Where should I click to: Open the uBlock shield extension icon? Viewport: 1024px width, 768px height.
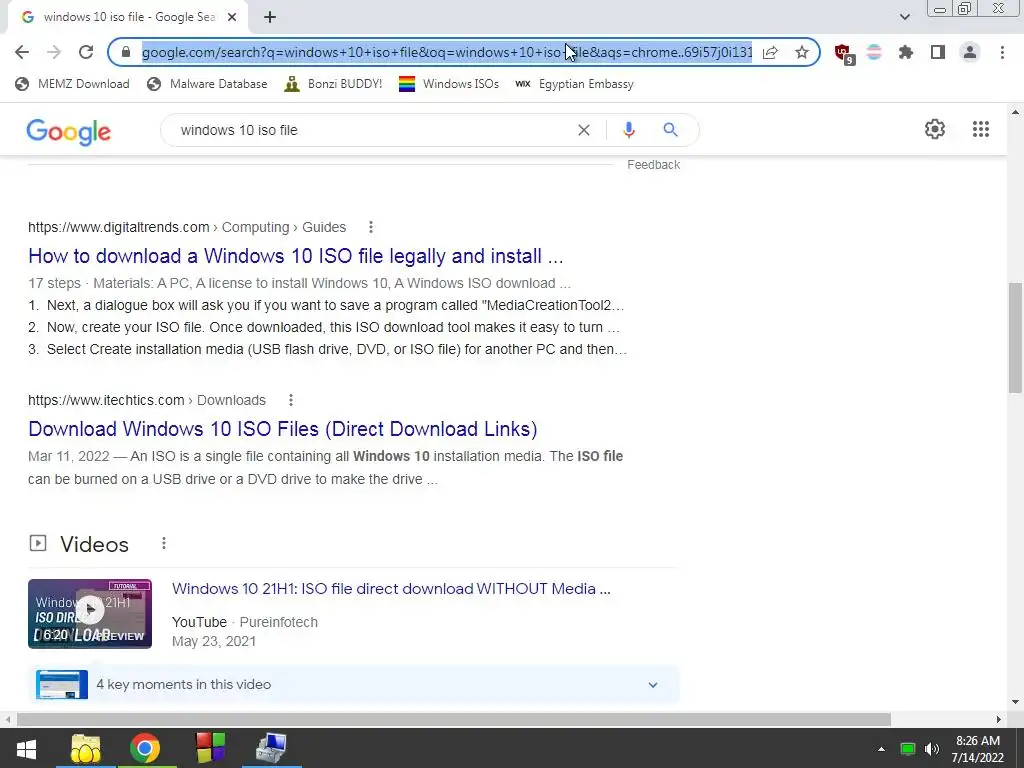click(844, 53)
